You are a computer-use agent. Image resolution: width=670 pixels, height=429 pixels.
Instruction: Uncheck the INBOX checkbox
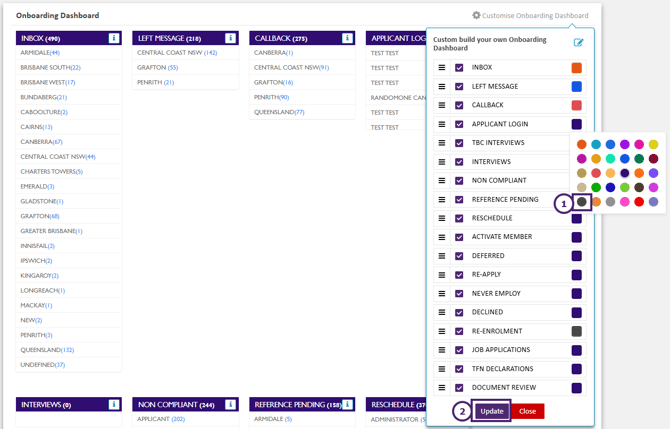coord(459,68)
